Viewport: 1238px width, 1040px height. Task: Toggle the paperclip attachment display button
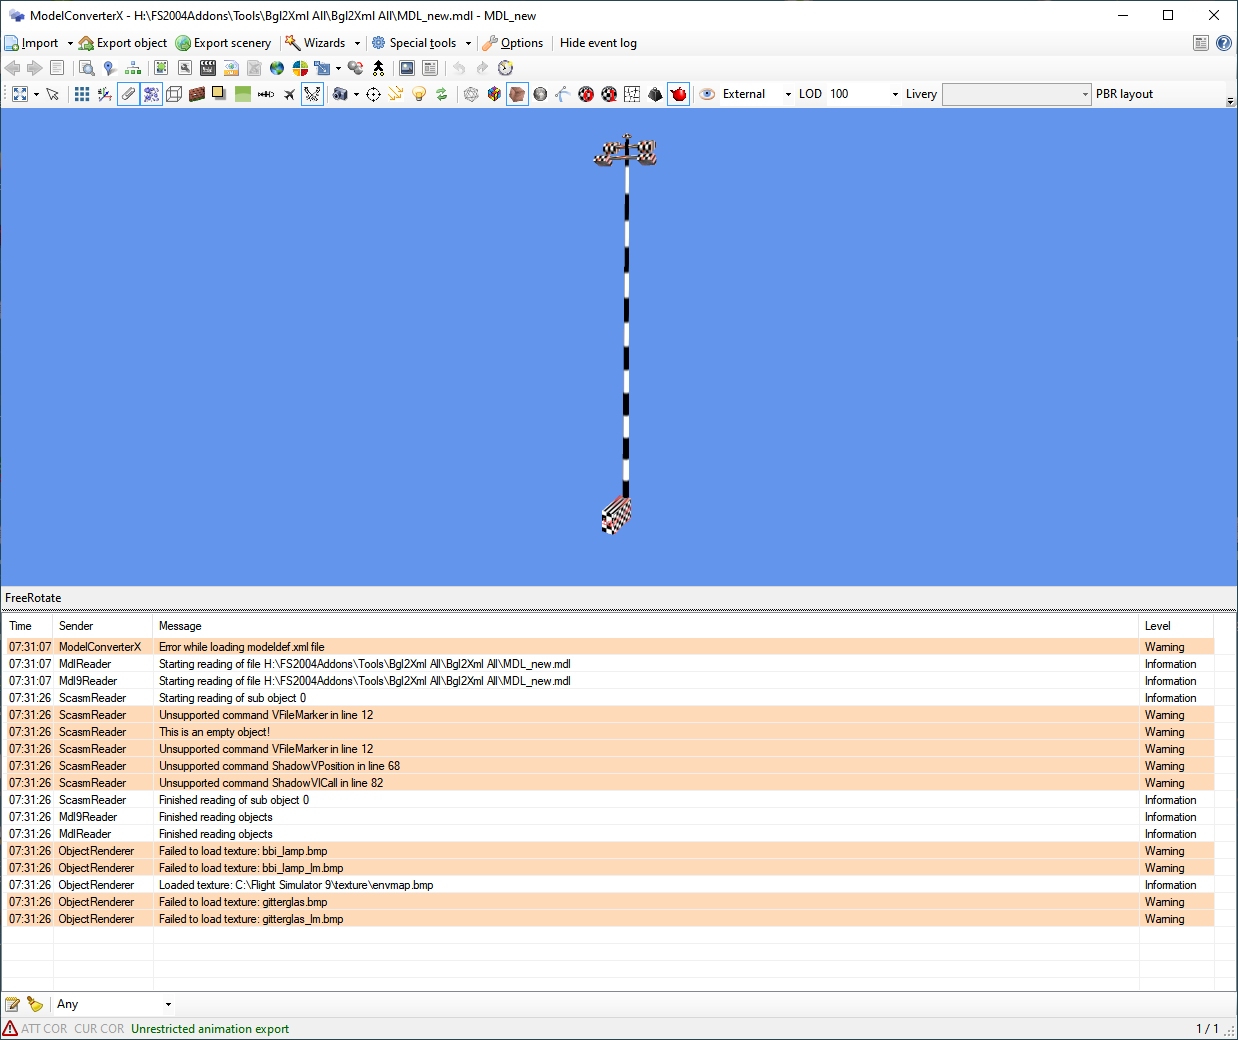(x=128, y=94)
